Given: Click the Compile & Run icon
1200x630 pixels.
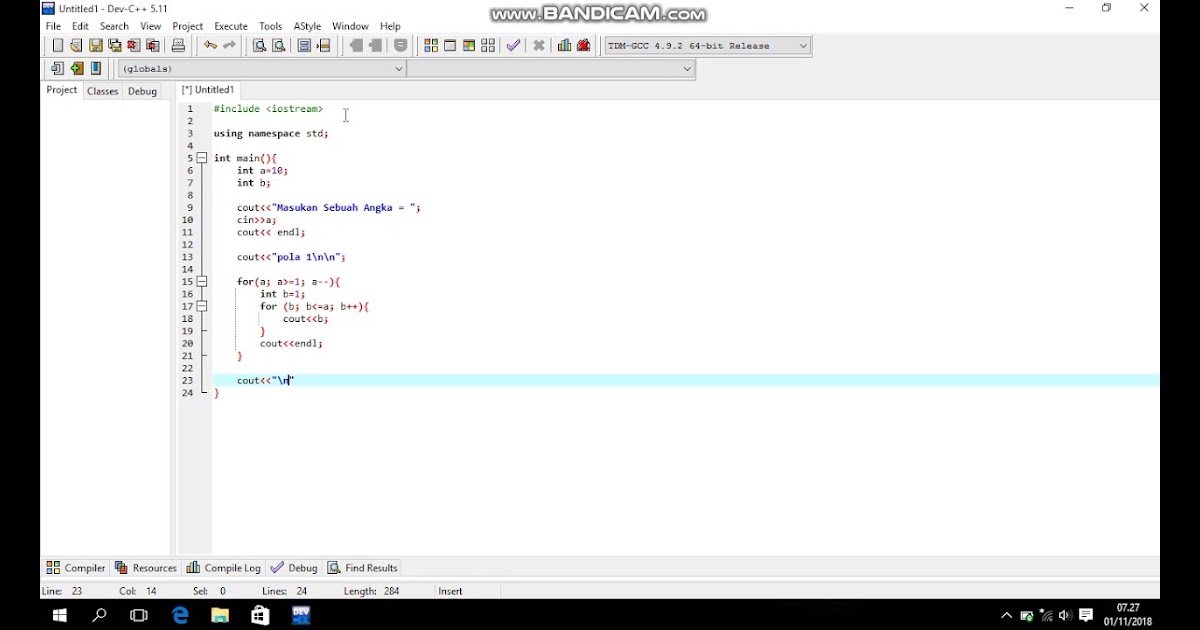Looking at the screenshot, I should tap(469, 45).
